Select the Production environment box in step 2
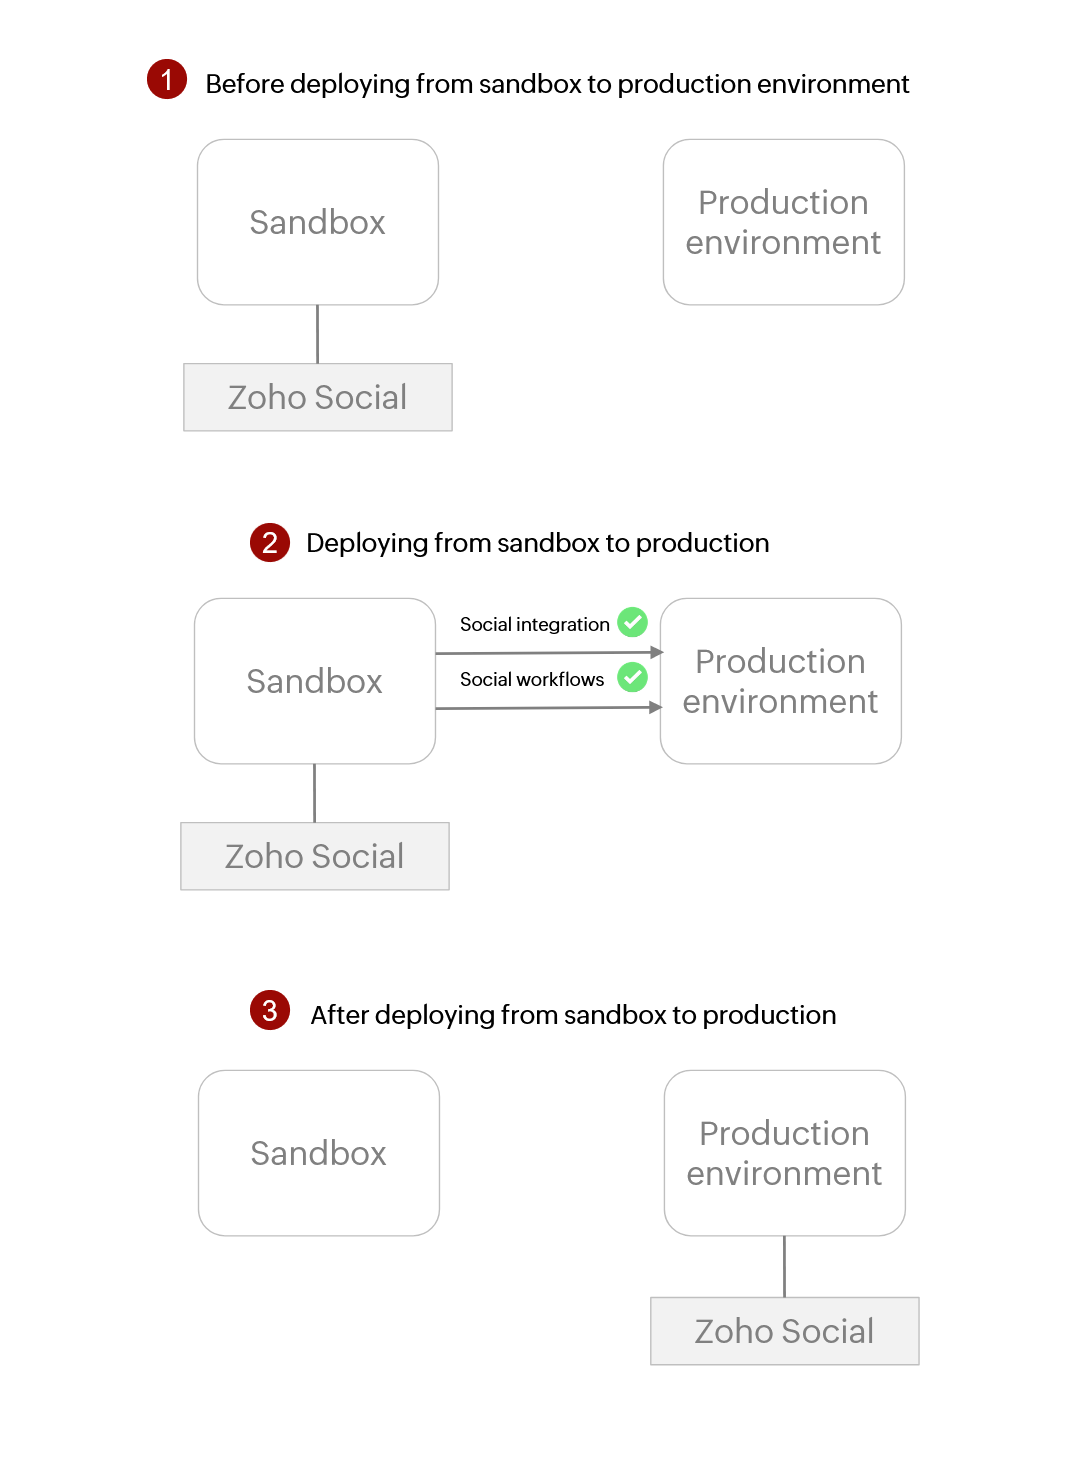Viewport: 1080px width, 1463px height. [781, 681]
